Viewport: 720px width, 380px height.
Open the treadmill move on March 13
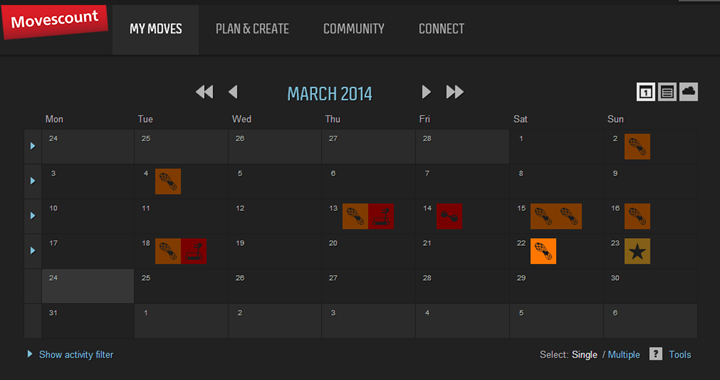tap(381, 216)
